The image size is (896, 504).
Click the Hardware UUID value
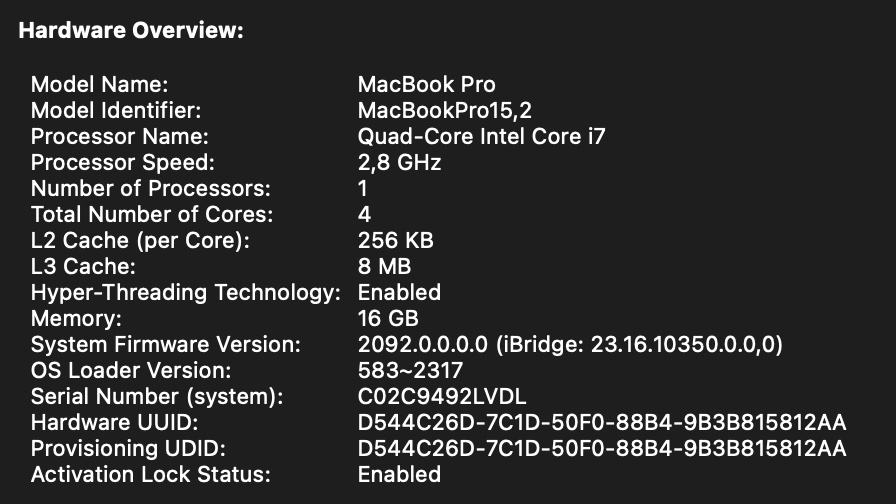tap(602, 422)
